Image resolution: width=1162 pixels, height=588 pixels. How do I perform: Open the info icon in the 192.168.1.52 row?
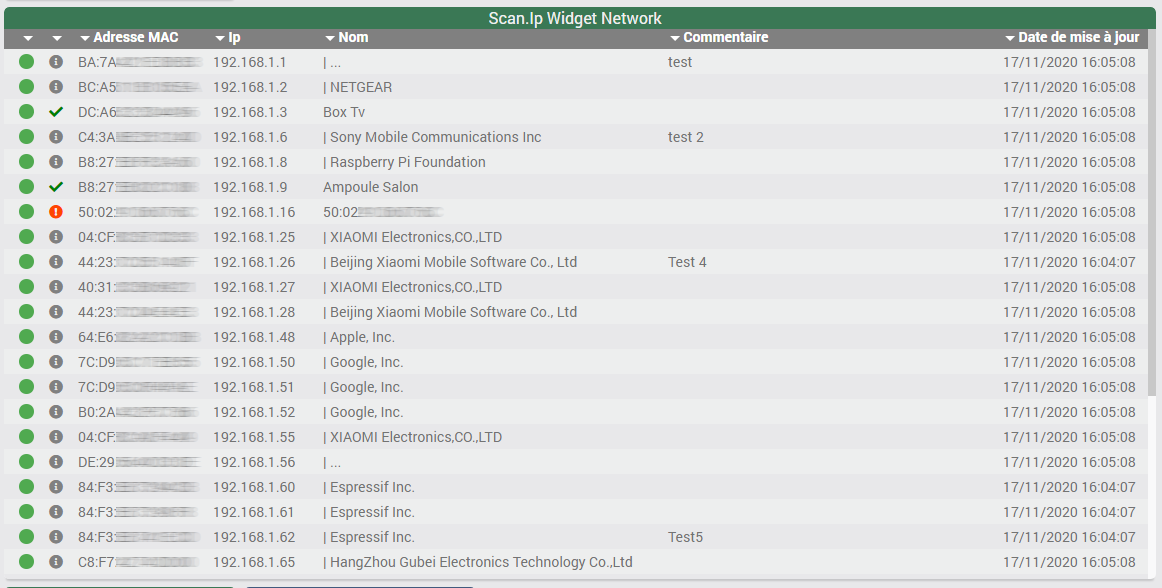click(x=56, y=412)
